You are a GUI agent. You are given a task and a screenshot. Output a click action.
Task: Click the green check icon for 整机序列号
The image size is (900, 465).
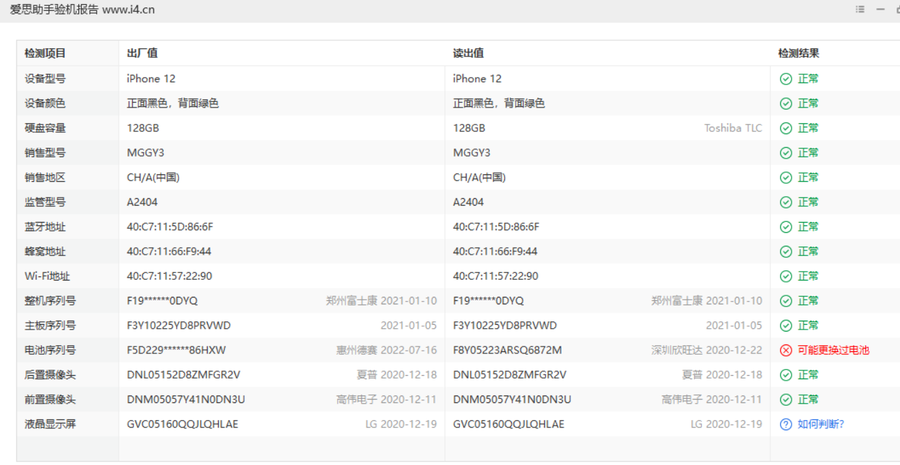[786, 301]
